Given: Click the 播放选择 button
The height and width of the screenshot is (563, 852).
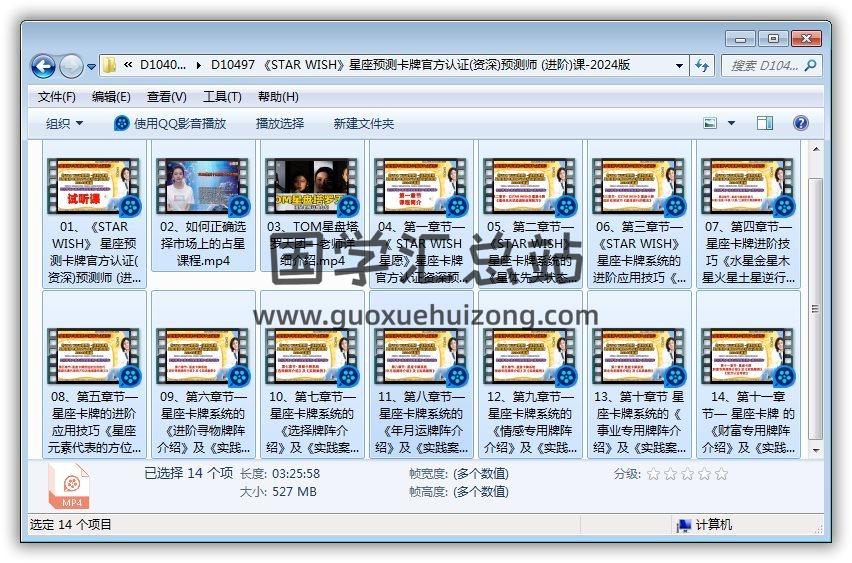Looking at the screenshot, I should click(x=280, y=123).
